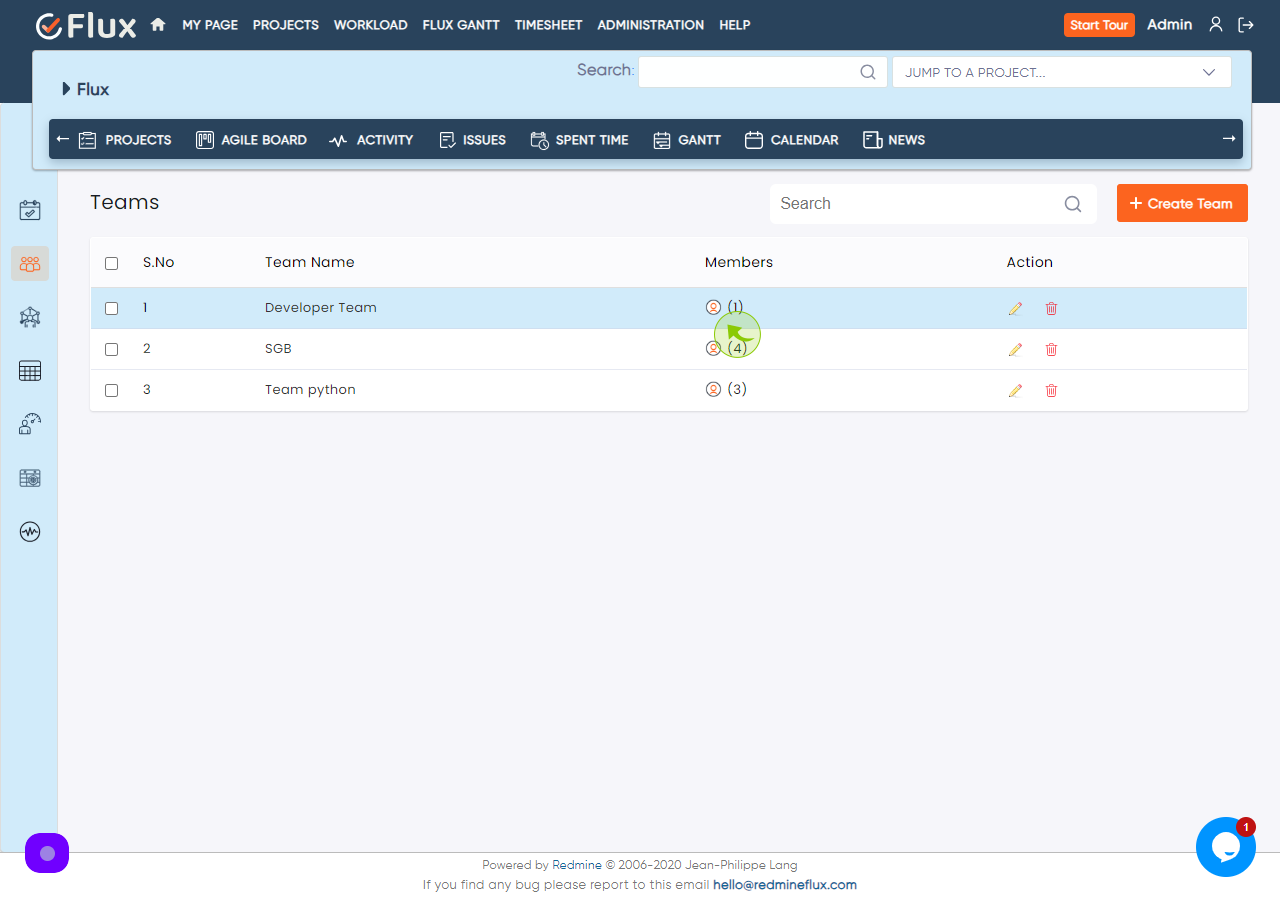Click Developer Team name text

(x=321, y=308)
